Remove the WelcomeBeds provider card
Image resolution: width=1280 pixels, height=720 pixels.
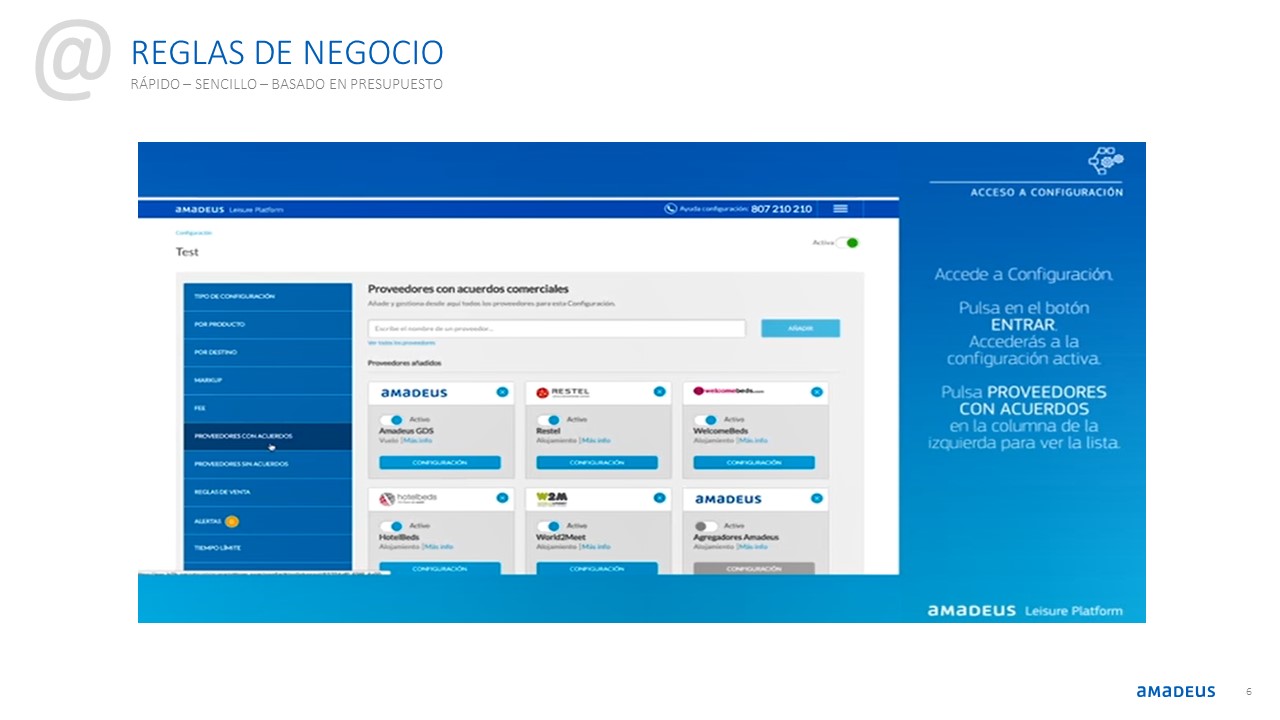point(816,392)
